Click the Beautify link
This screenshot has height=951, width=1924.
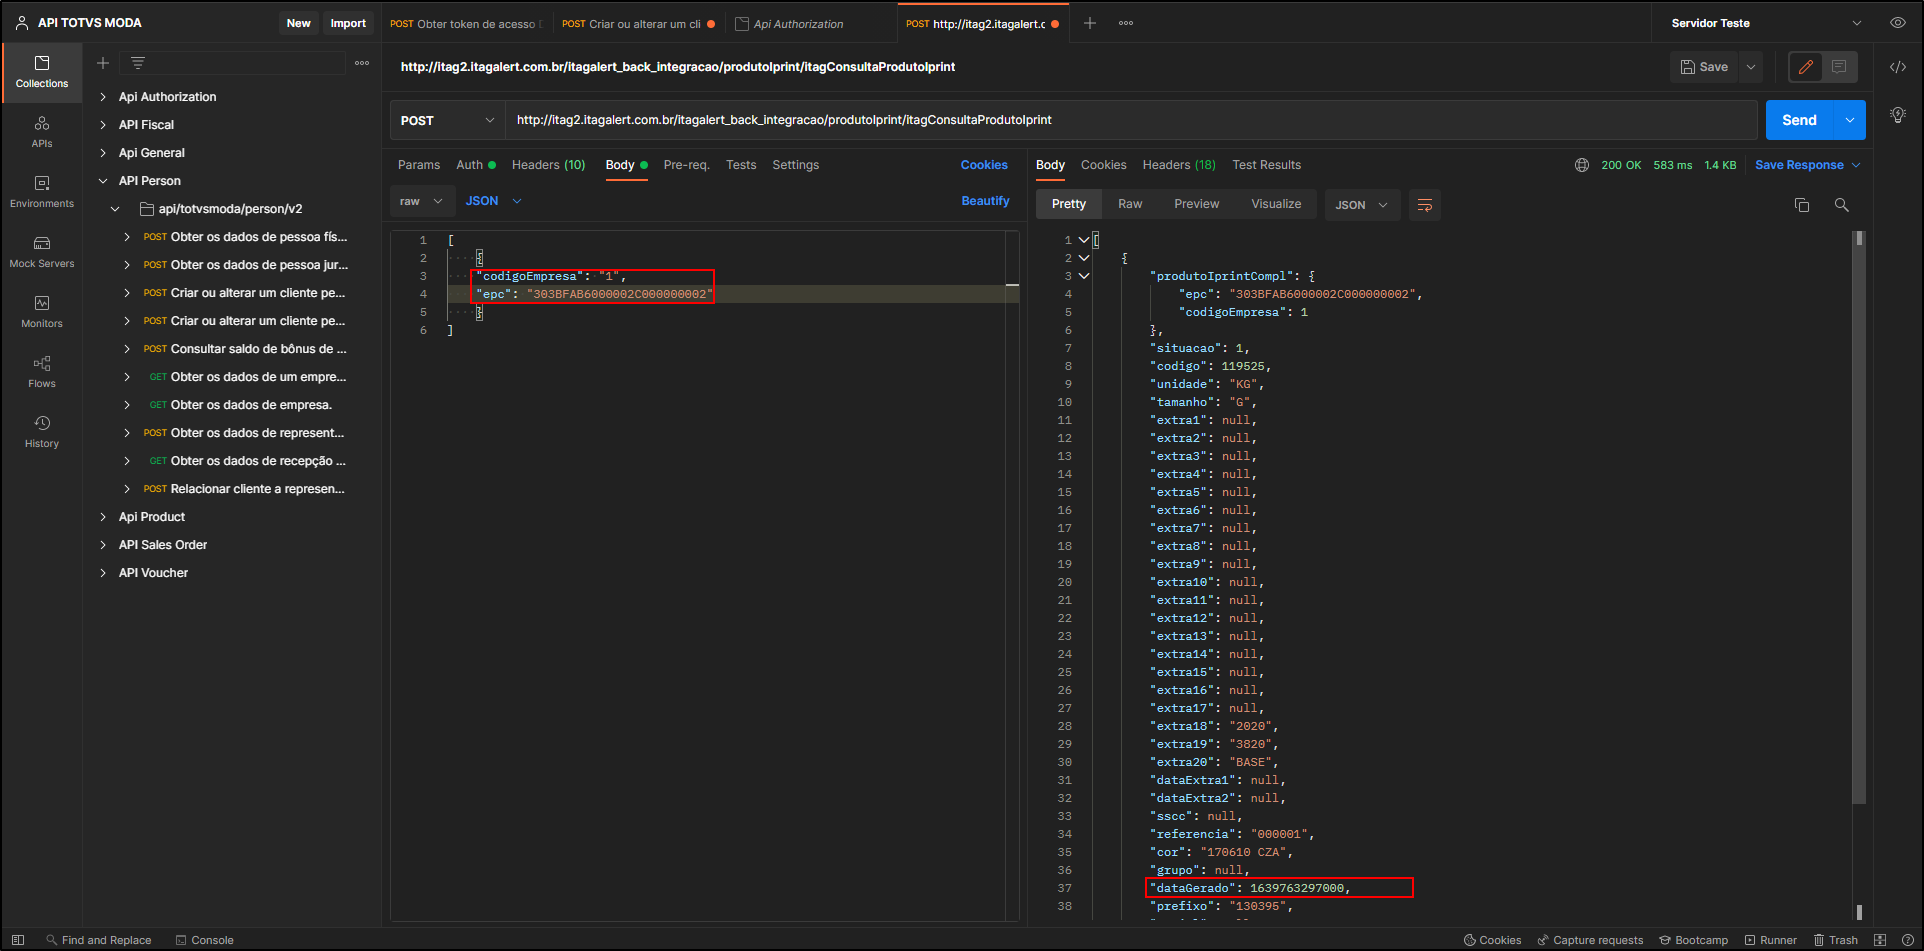coord(985,201)
